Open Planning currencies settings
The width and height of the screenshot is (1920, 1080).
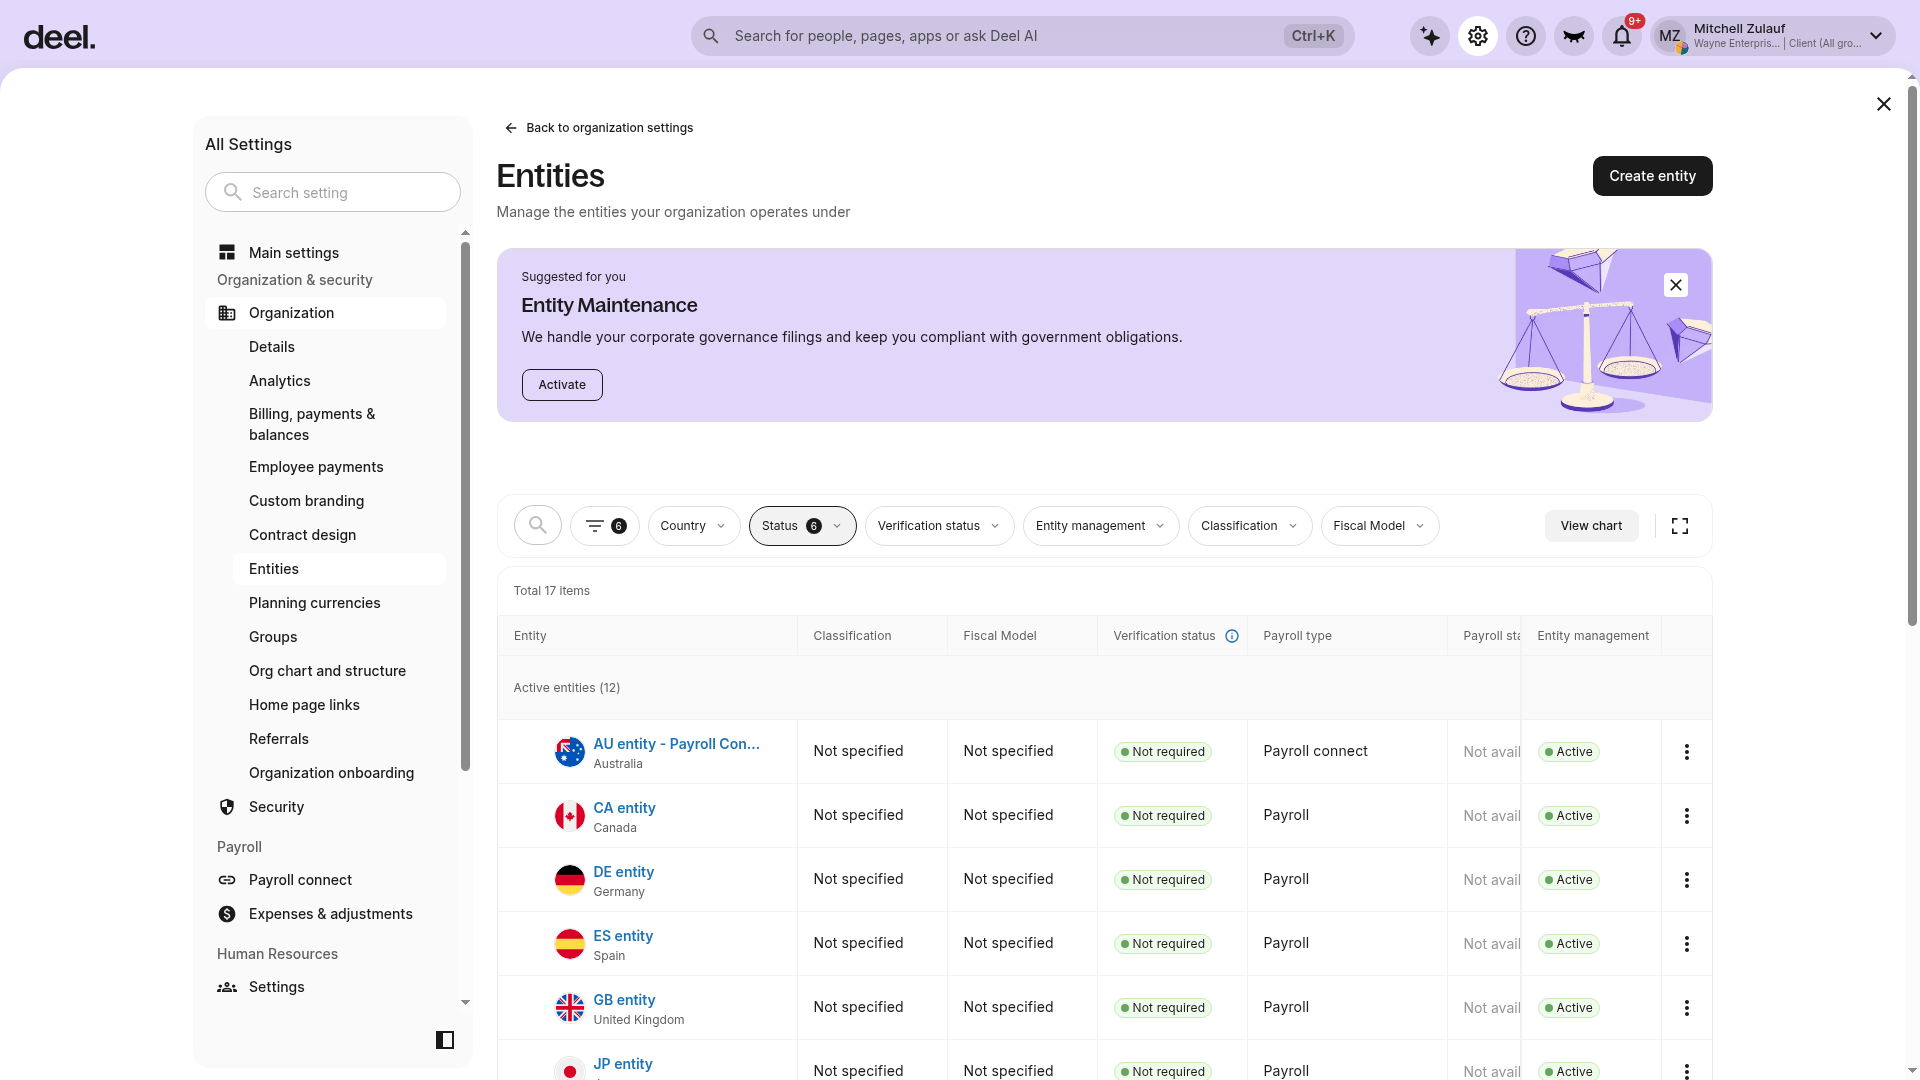[x=314, y=603]
